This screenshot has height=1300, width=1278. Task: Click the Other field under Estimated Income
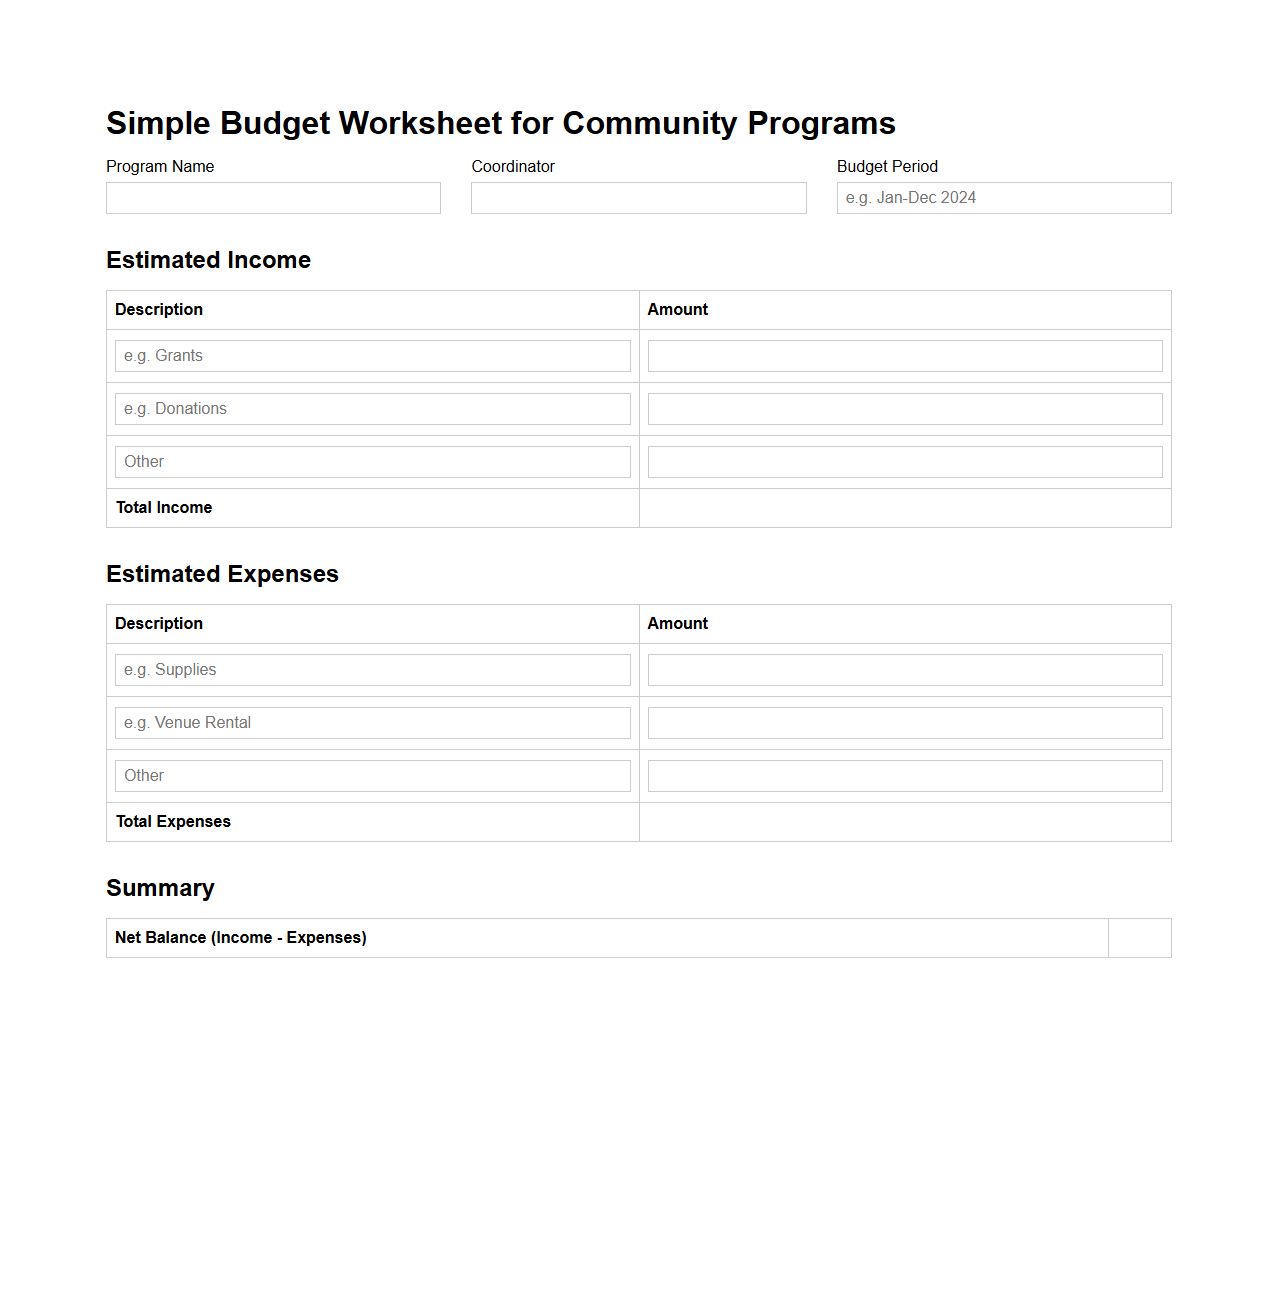tap(371, 461)
